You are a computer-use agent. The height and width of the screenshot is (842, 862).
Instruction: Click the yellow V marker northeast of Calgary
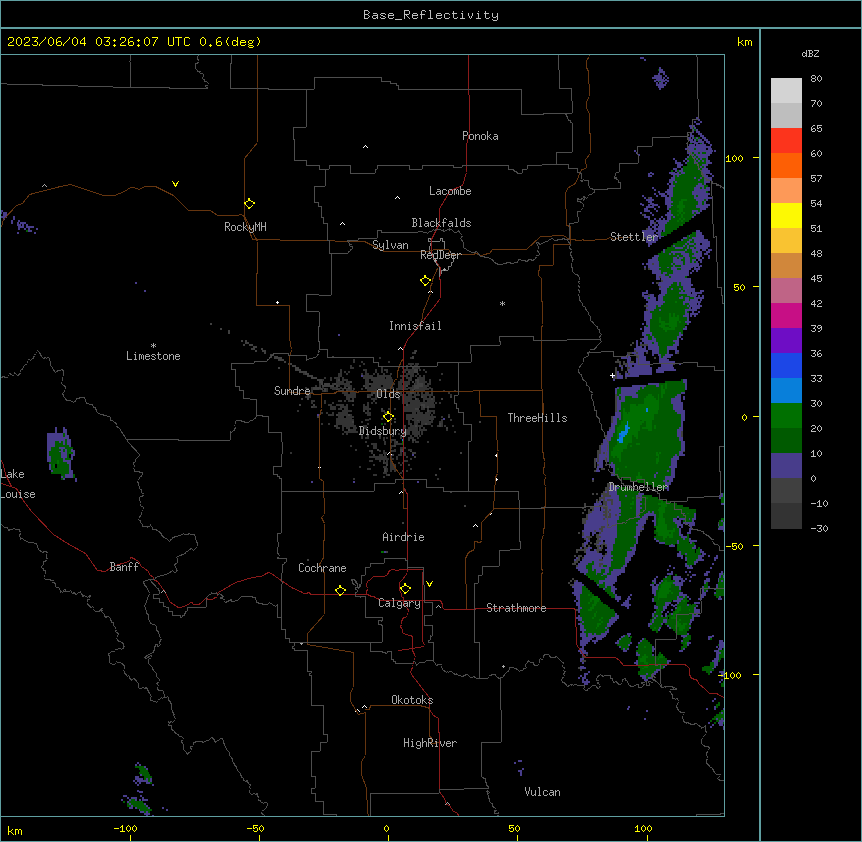pos(429,584)
